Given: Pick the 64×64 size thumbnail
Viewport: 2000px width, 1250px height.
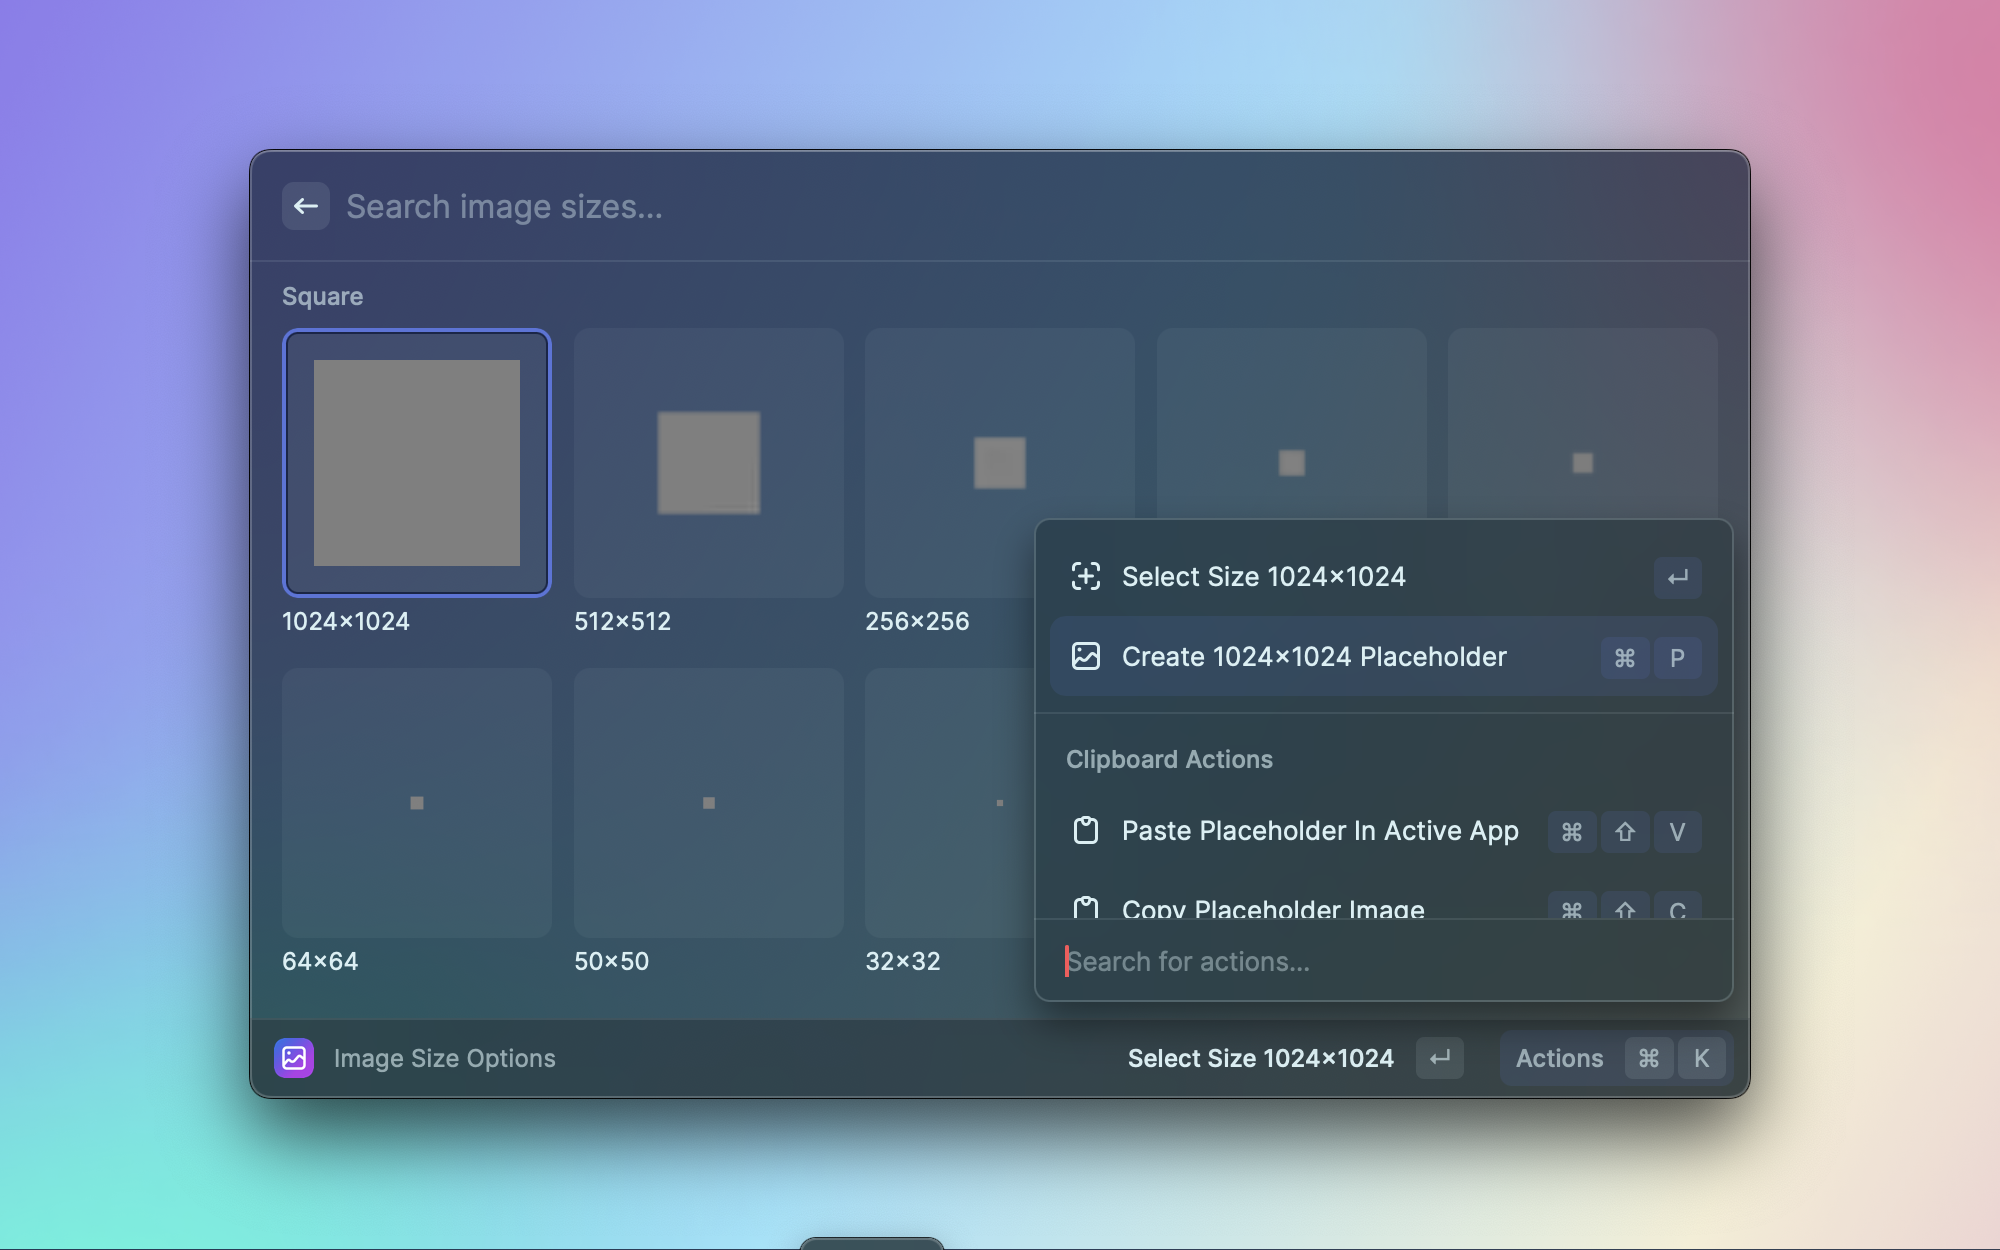Looking at the screenshot, I should [x=417, y=803].
